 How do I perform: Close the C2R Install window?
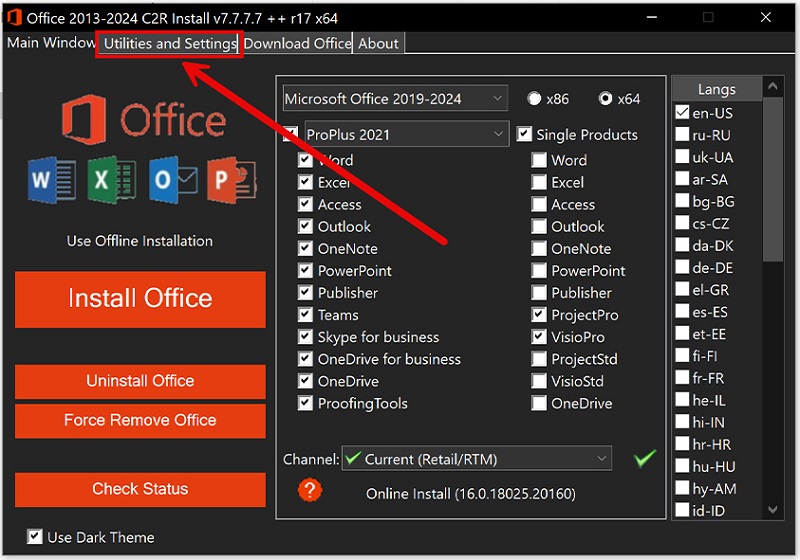(766, 17)
